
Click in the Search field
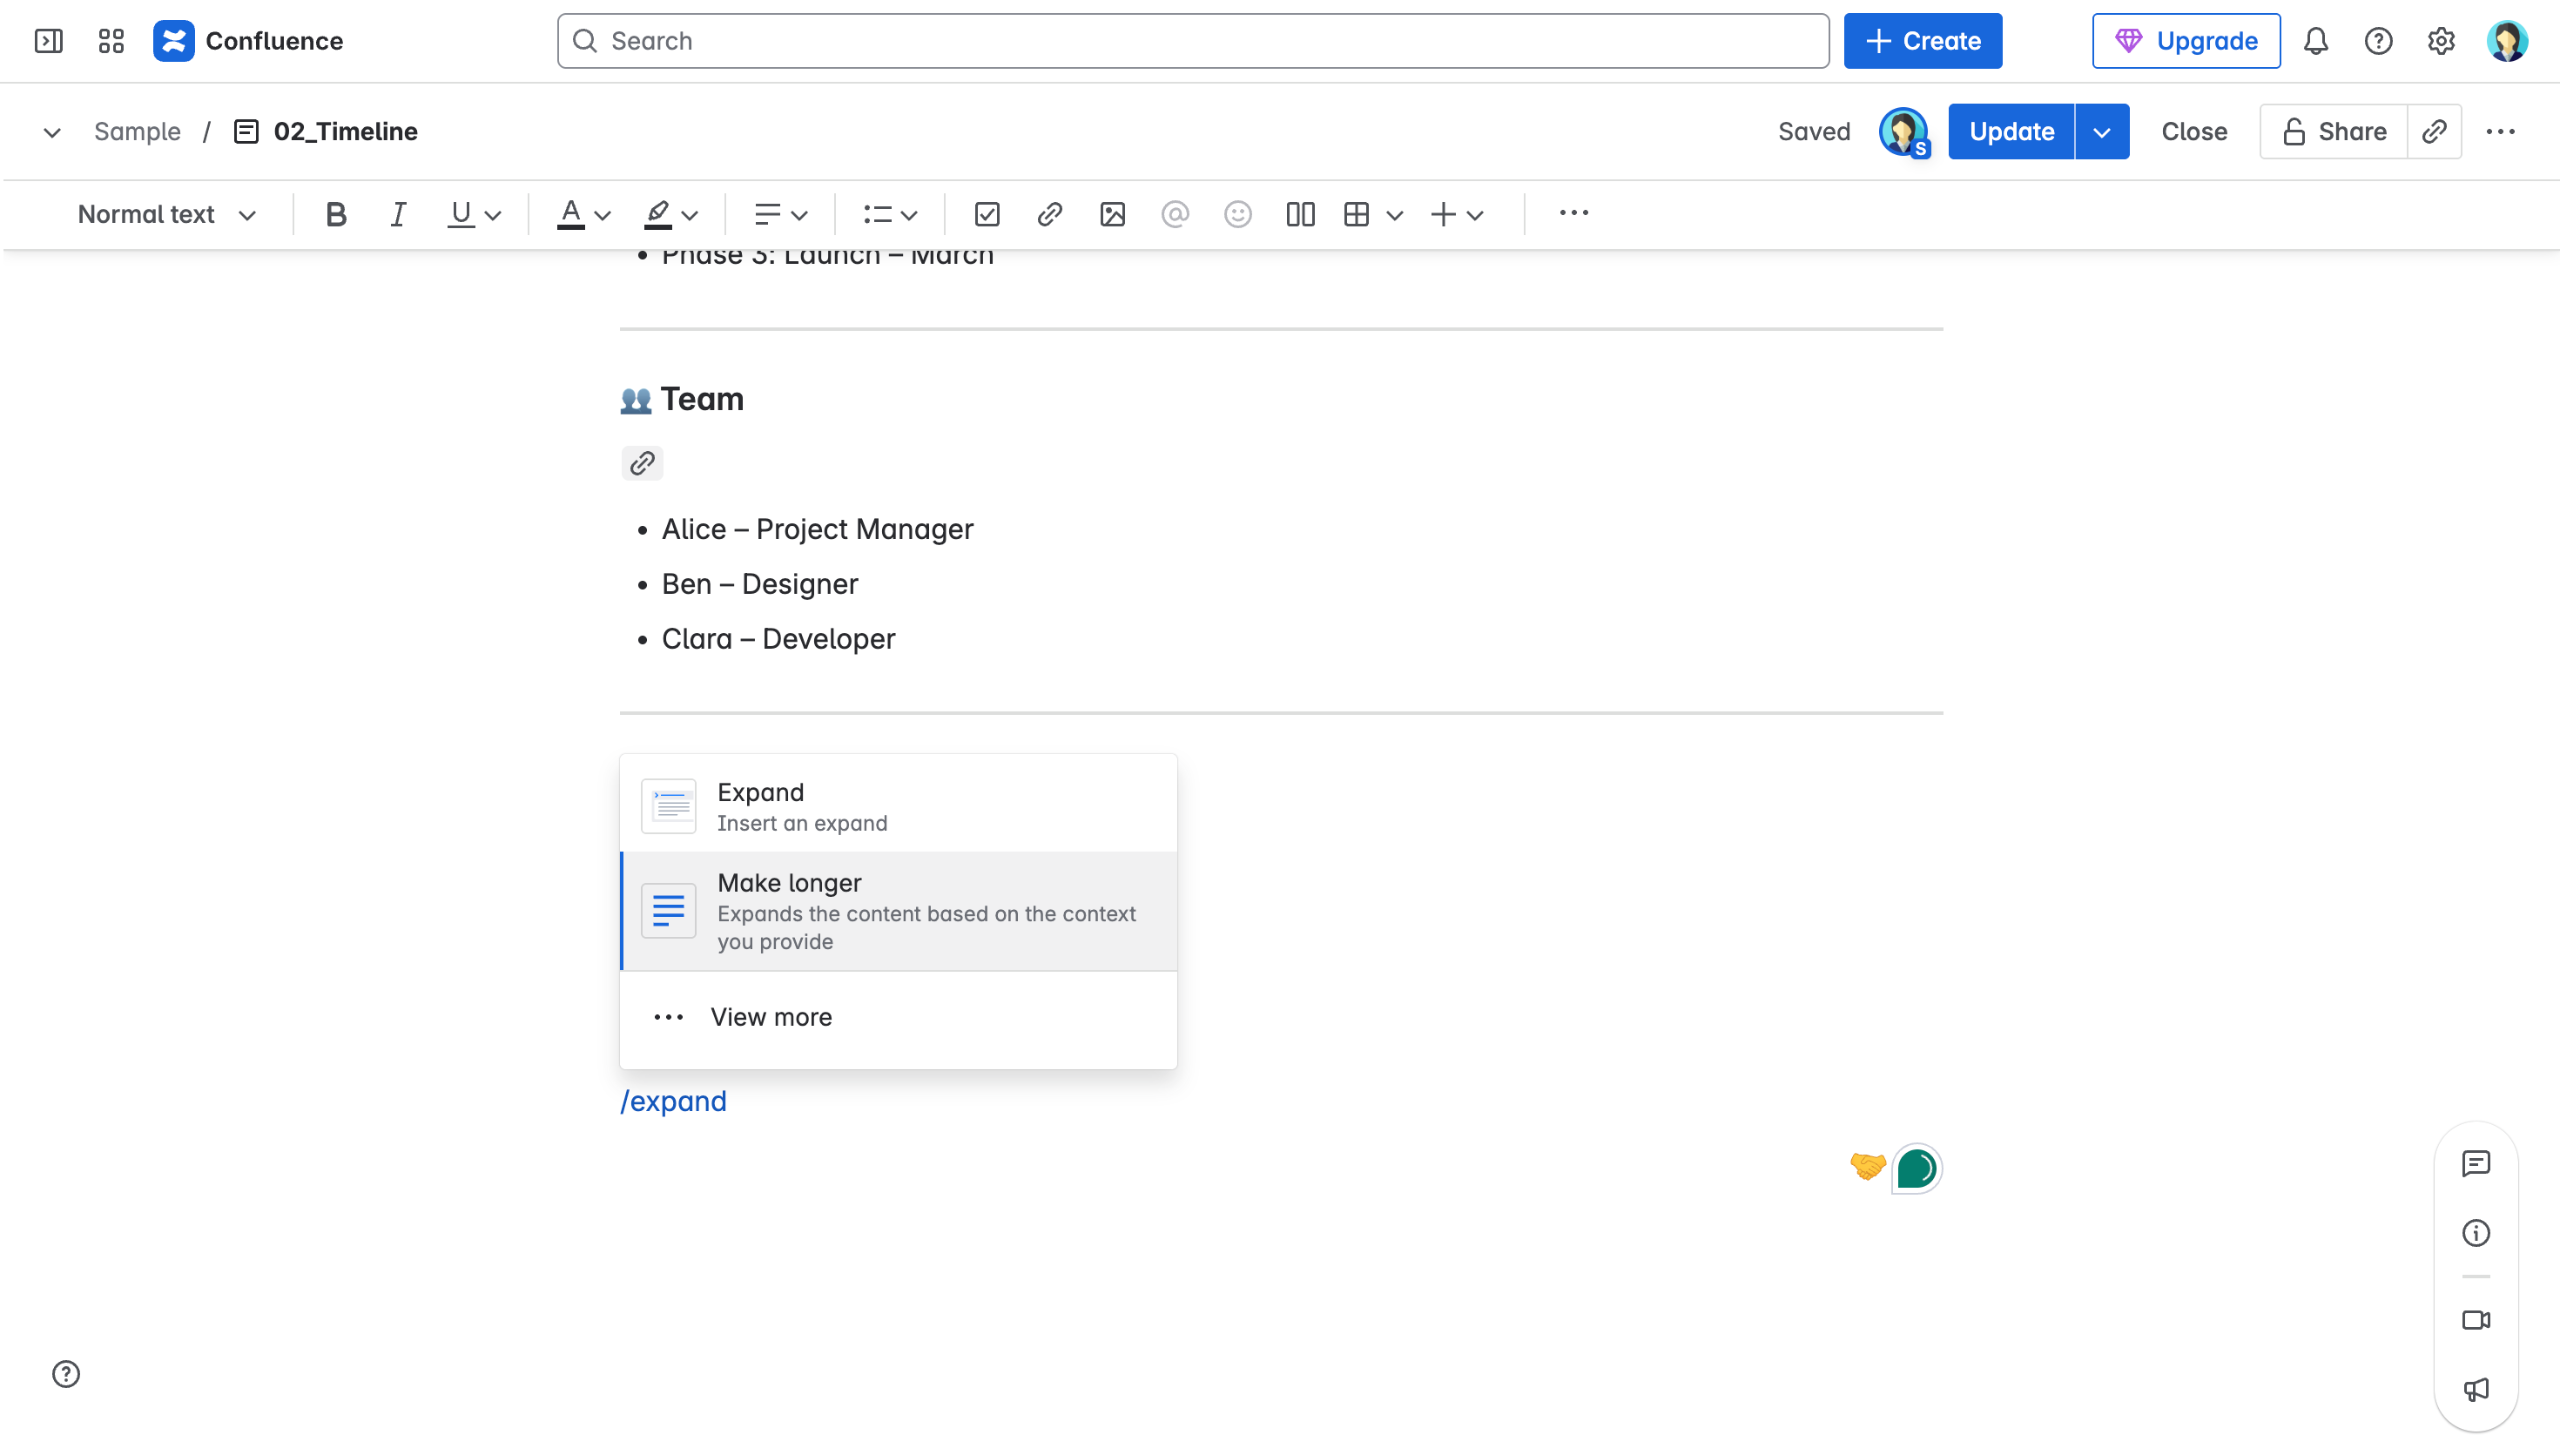[x=1192, y=41]
